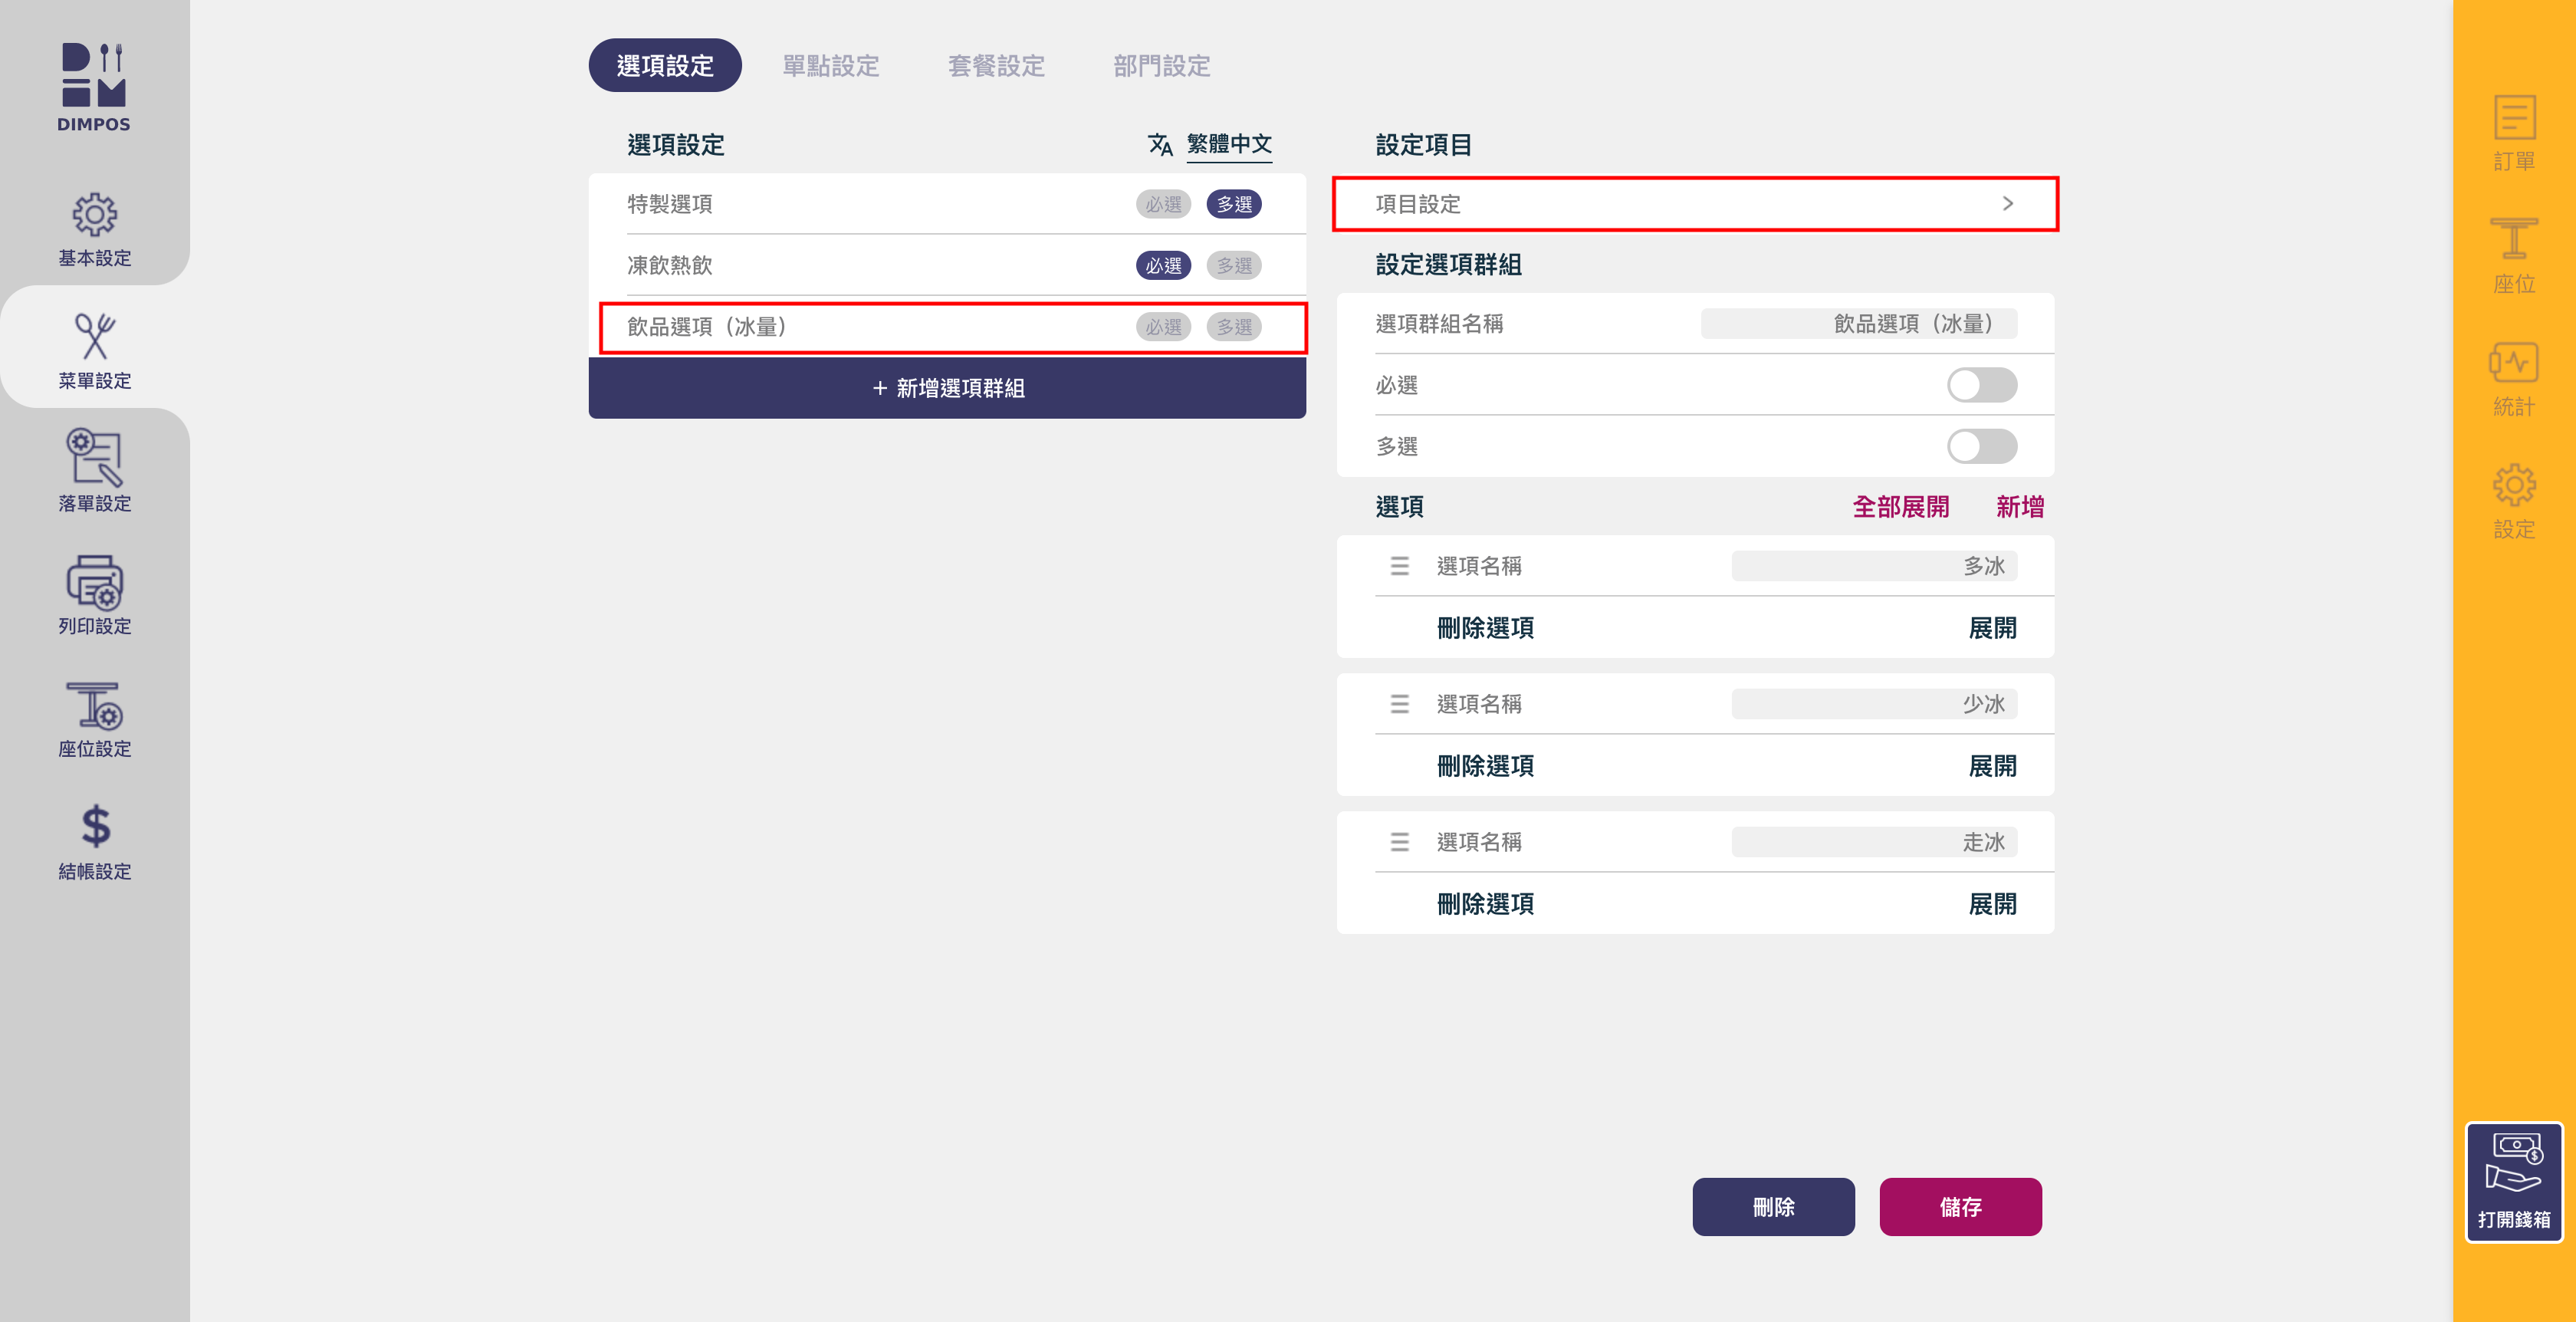
Task: Open the 統計 statistics icon
Action: tap(2512, 363)
